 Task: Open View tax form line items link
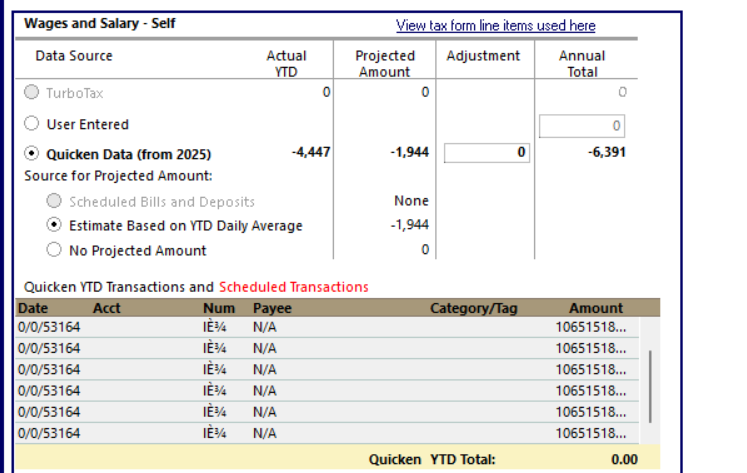[495, 25]
